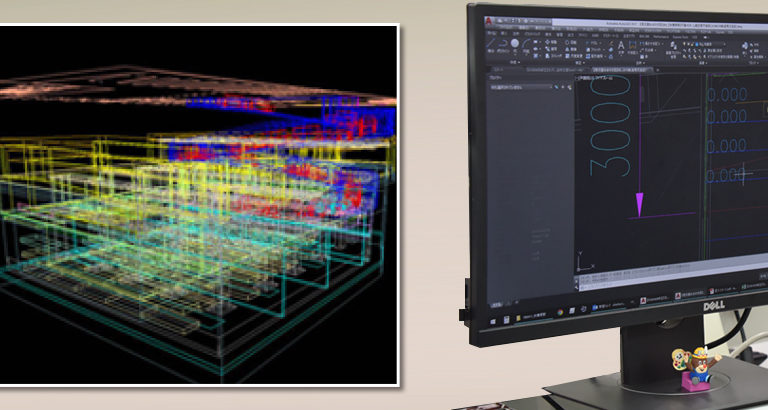Open the Windows Start button
This screenshot has width=768, height=410.
(493, 322)
